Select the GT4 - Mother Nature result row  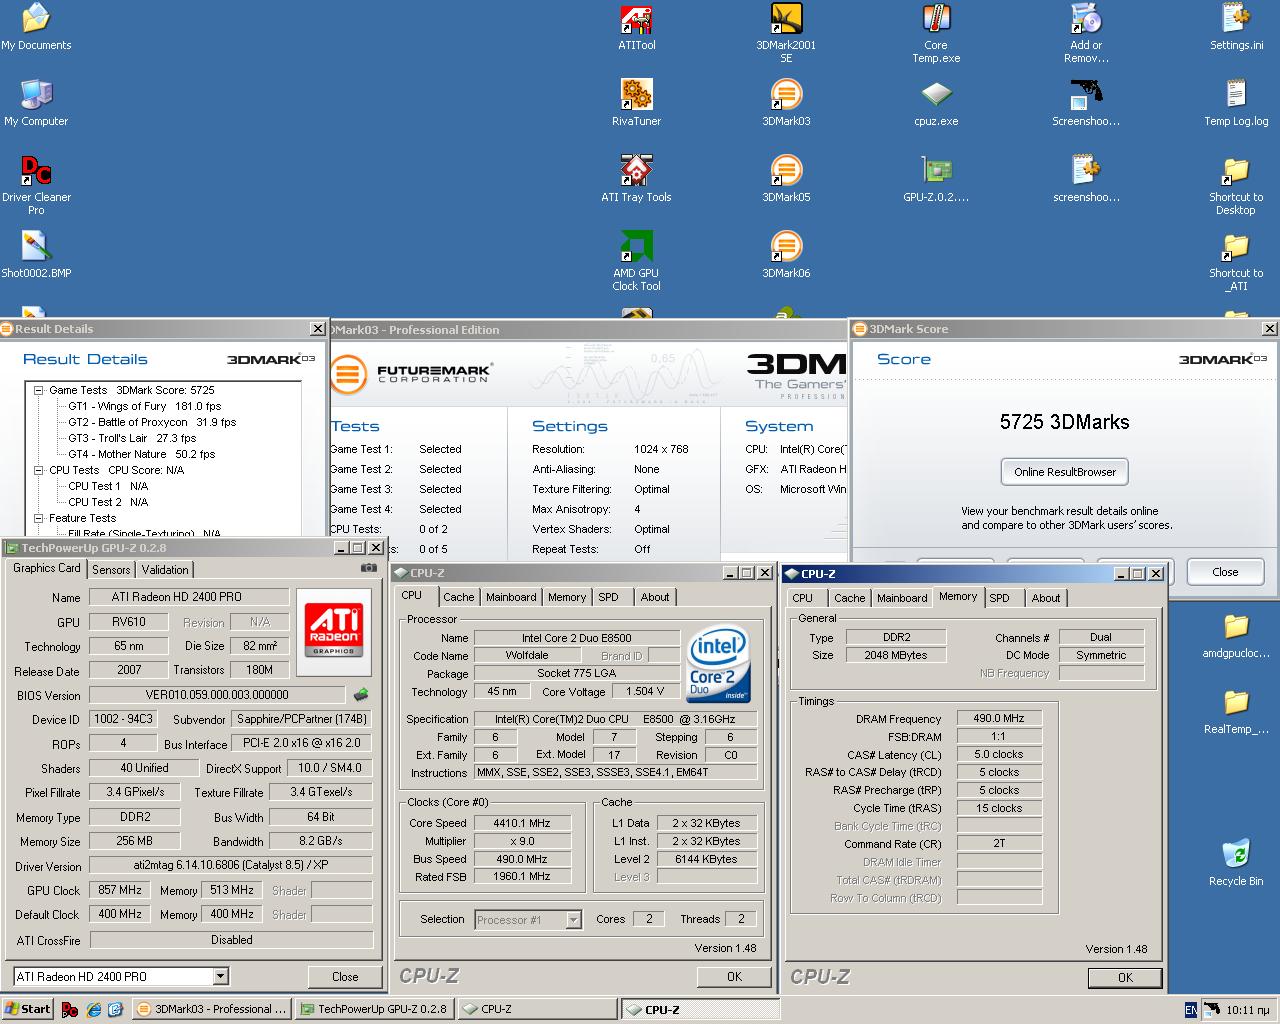(x=142, y=454)
